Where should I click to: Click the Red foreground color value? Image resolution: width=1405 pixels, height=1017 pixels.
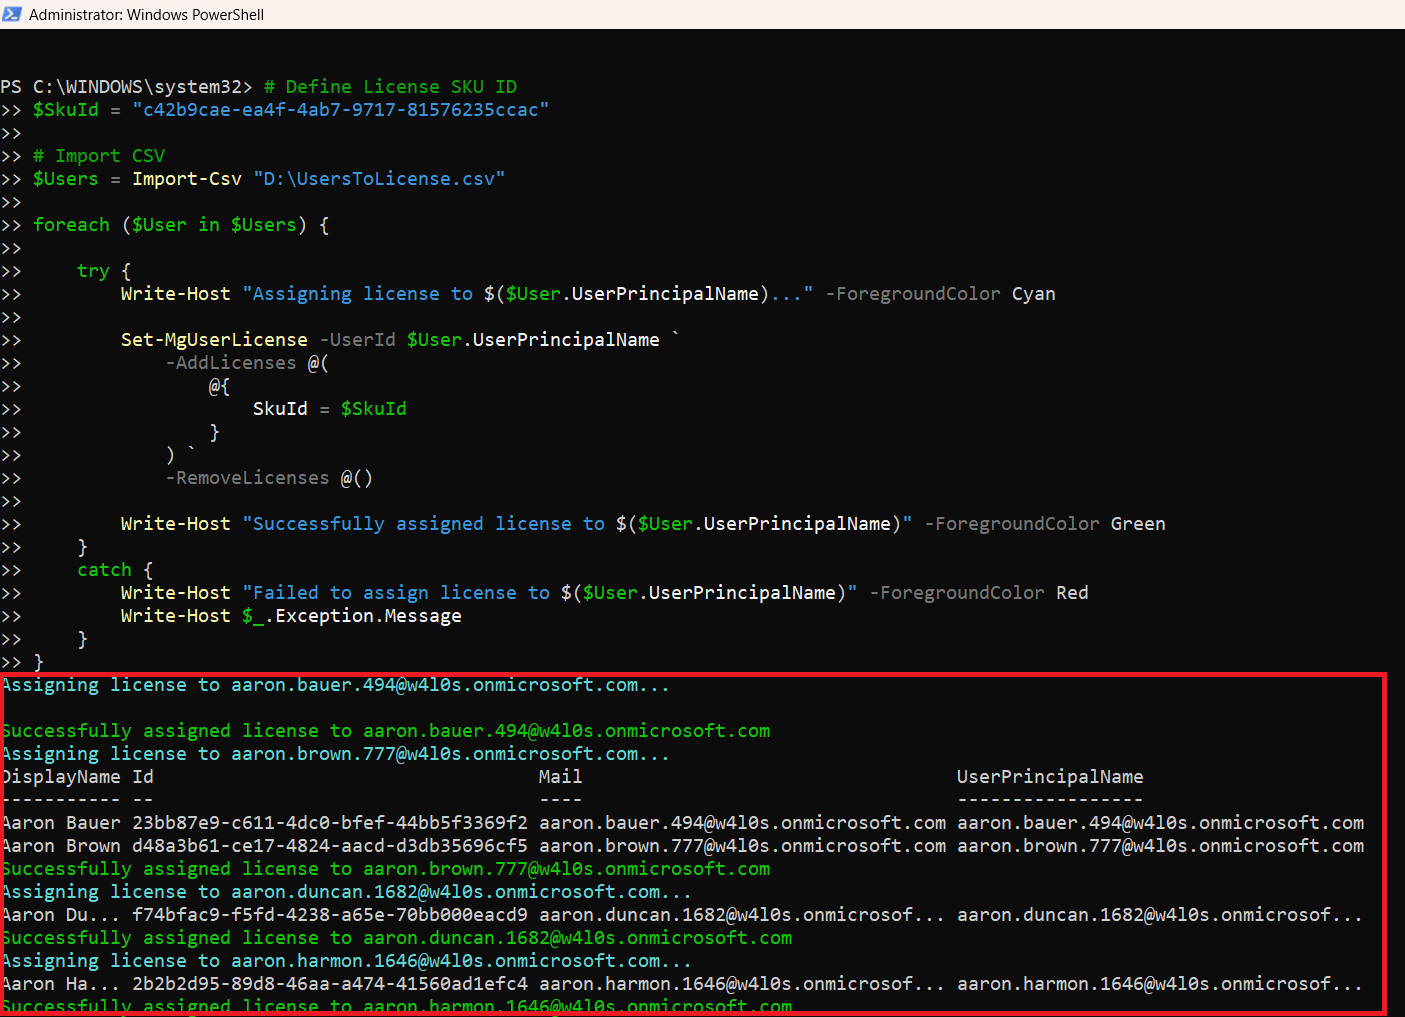(1072, 593)
